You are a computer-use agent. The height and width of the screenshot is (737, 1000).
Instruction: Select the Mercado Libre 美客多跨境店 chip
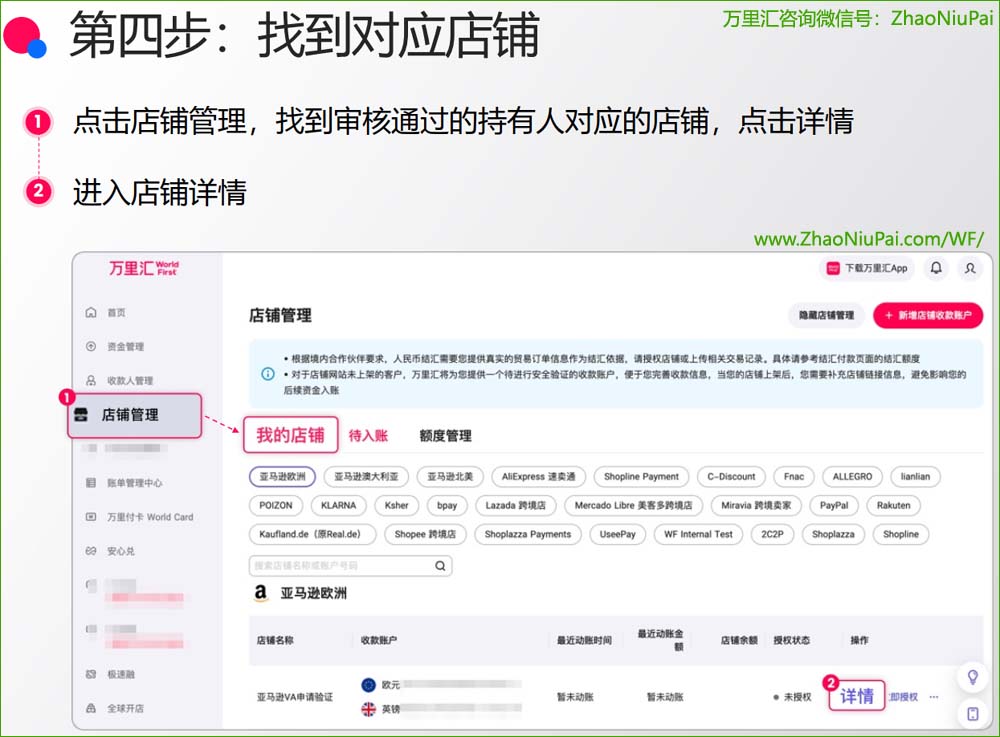(x=633, y=505)
